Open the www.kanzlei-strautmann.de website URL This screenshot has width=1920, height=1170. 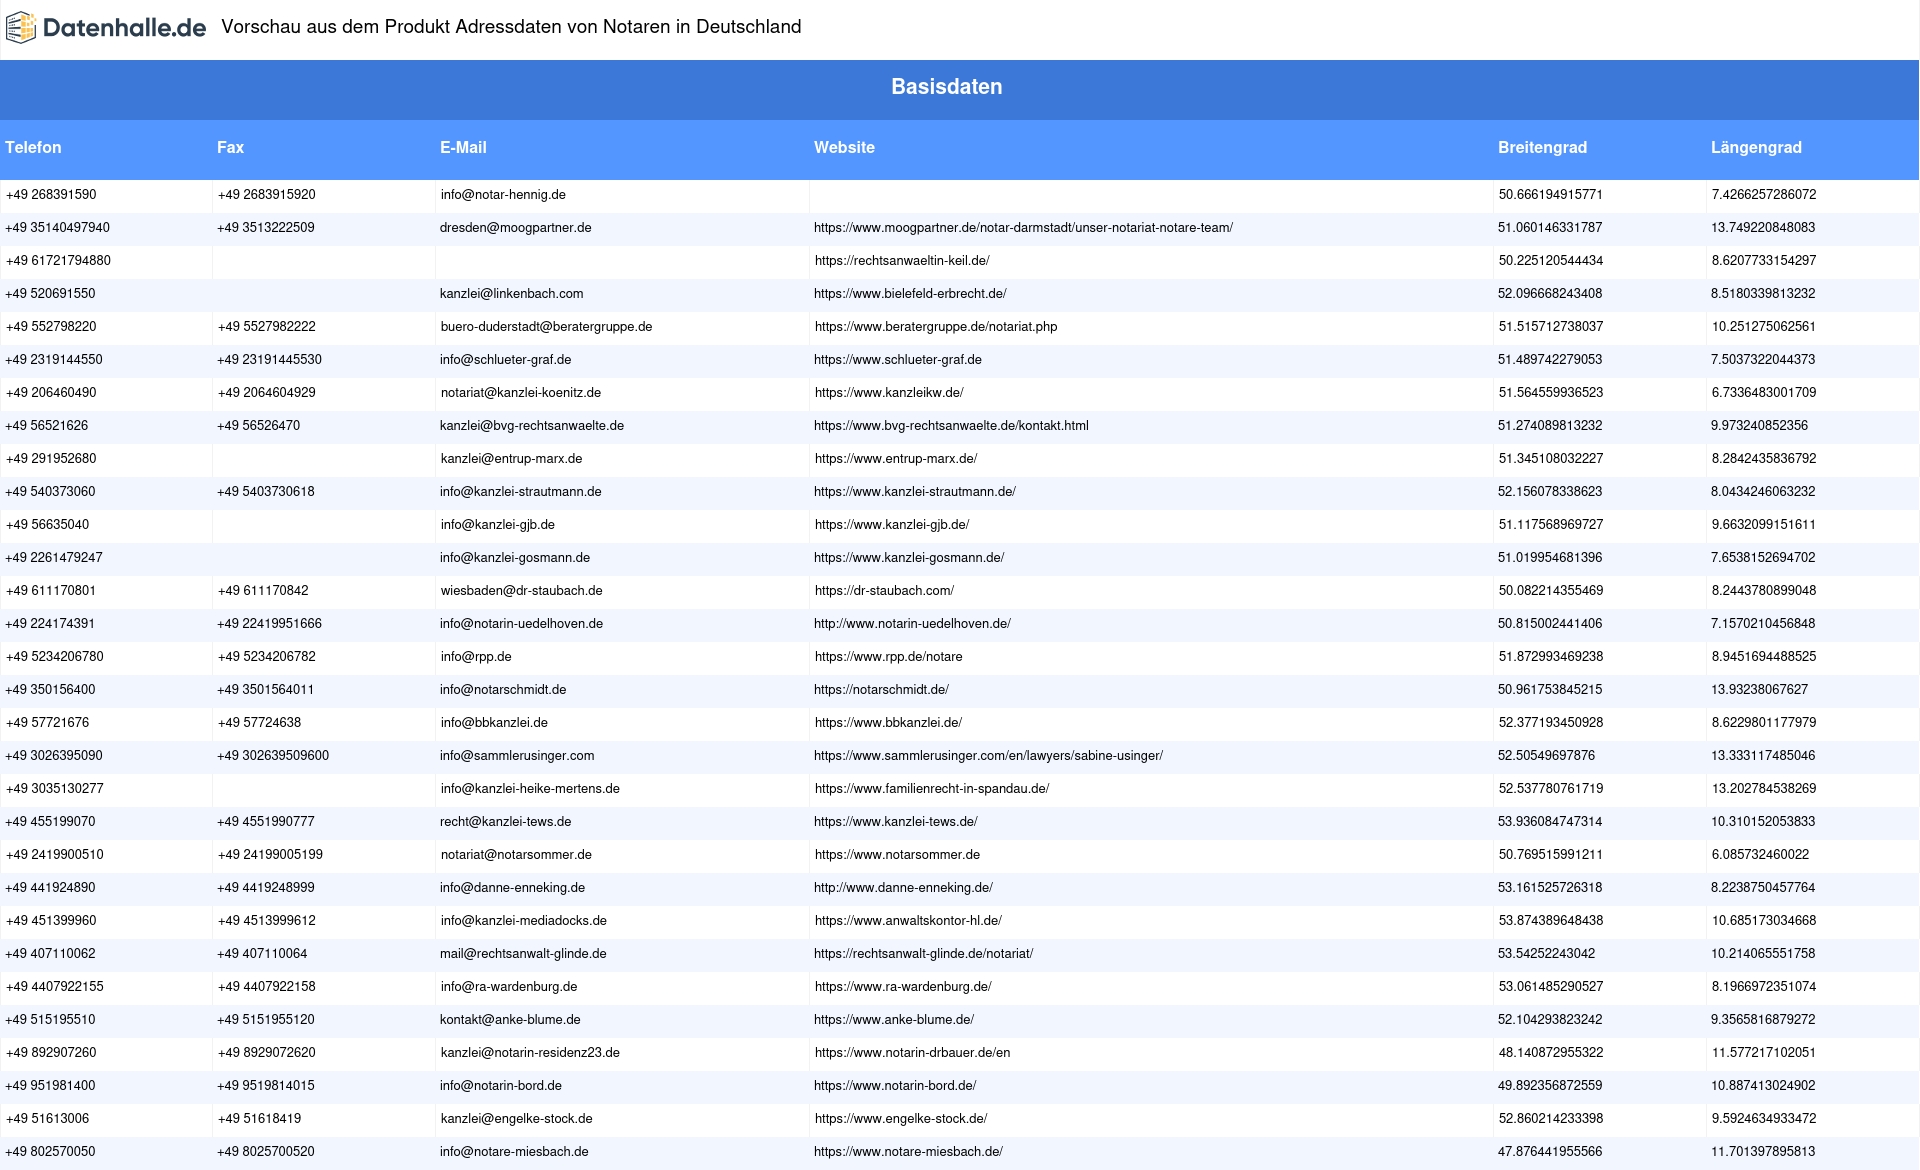click(915, 492)
